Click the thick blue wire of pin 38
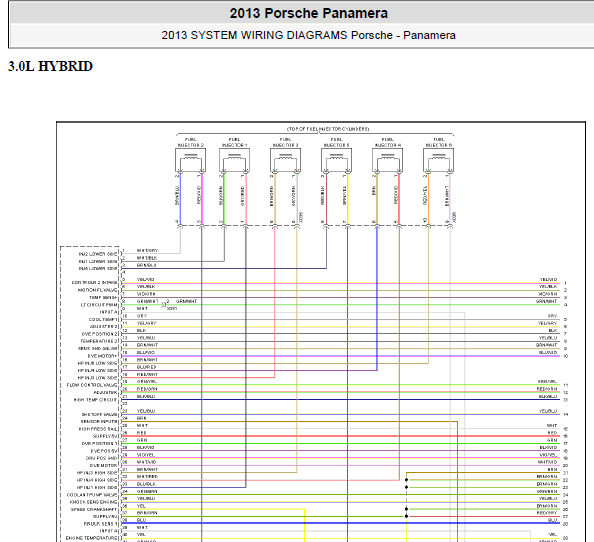This screenshot has height=542, width=594. tap(341, 523)
